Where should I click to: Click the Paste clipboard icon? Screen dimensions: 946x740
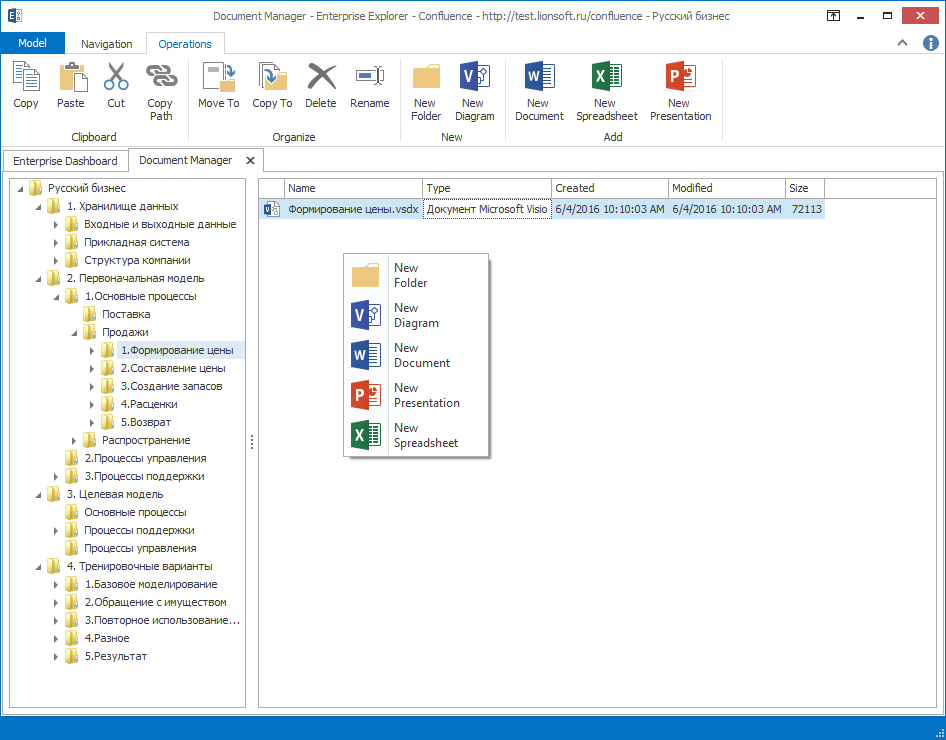tap(71, 78)
